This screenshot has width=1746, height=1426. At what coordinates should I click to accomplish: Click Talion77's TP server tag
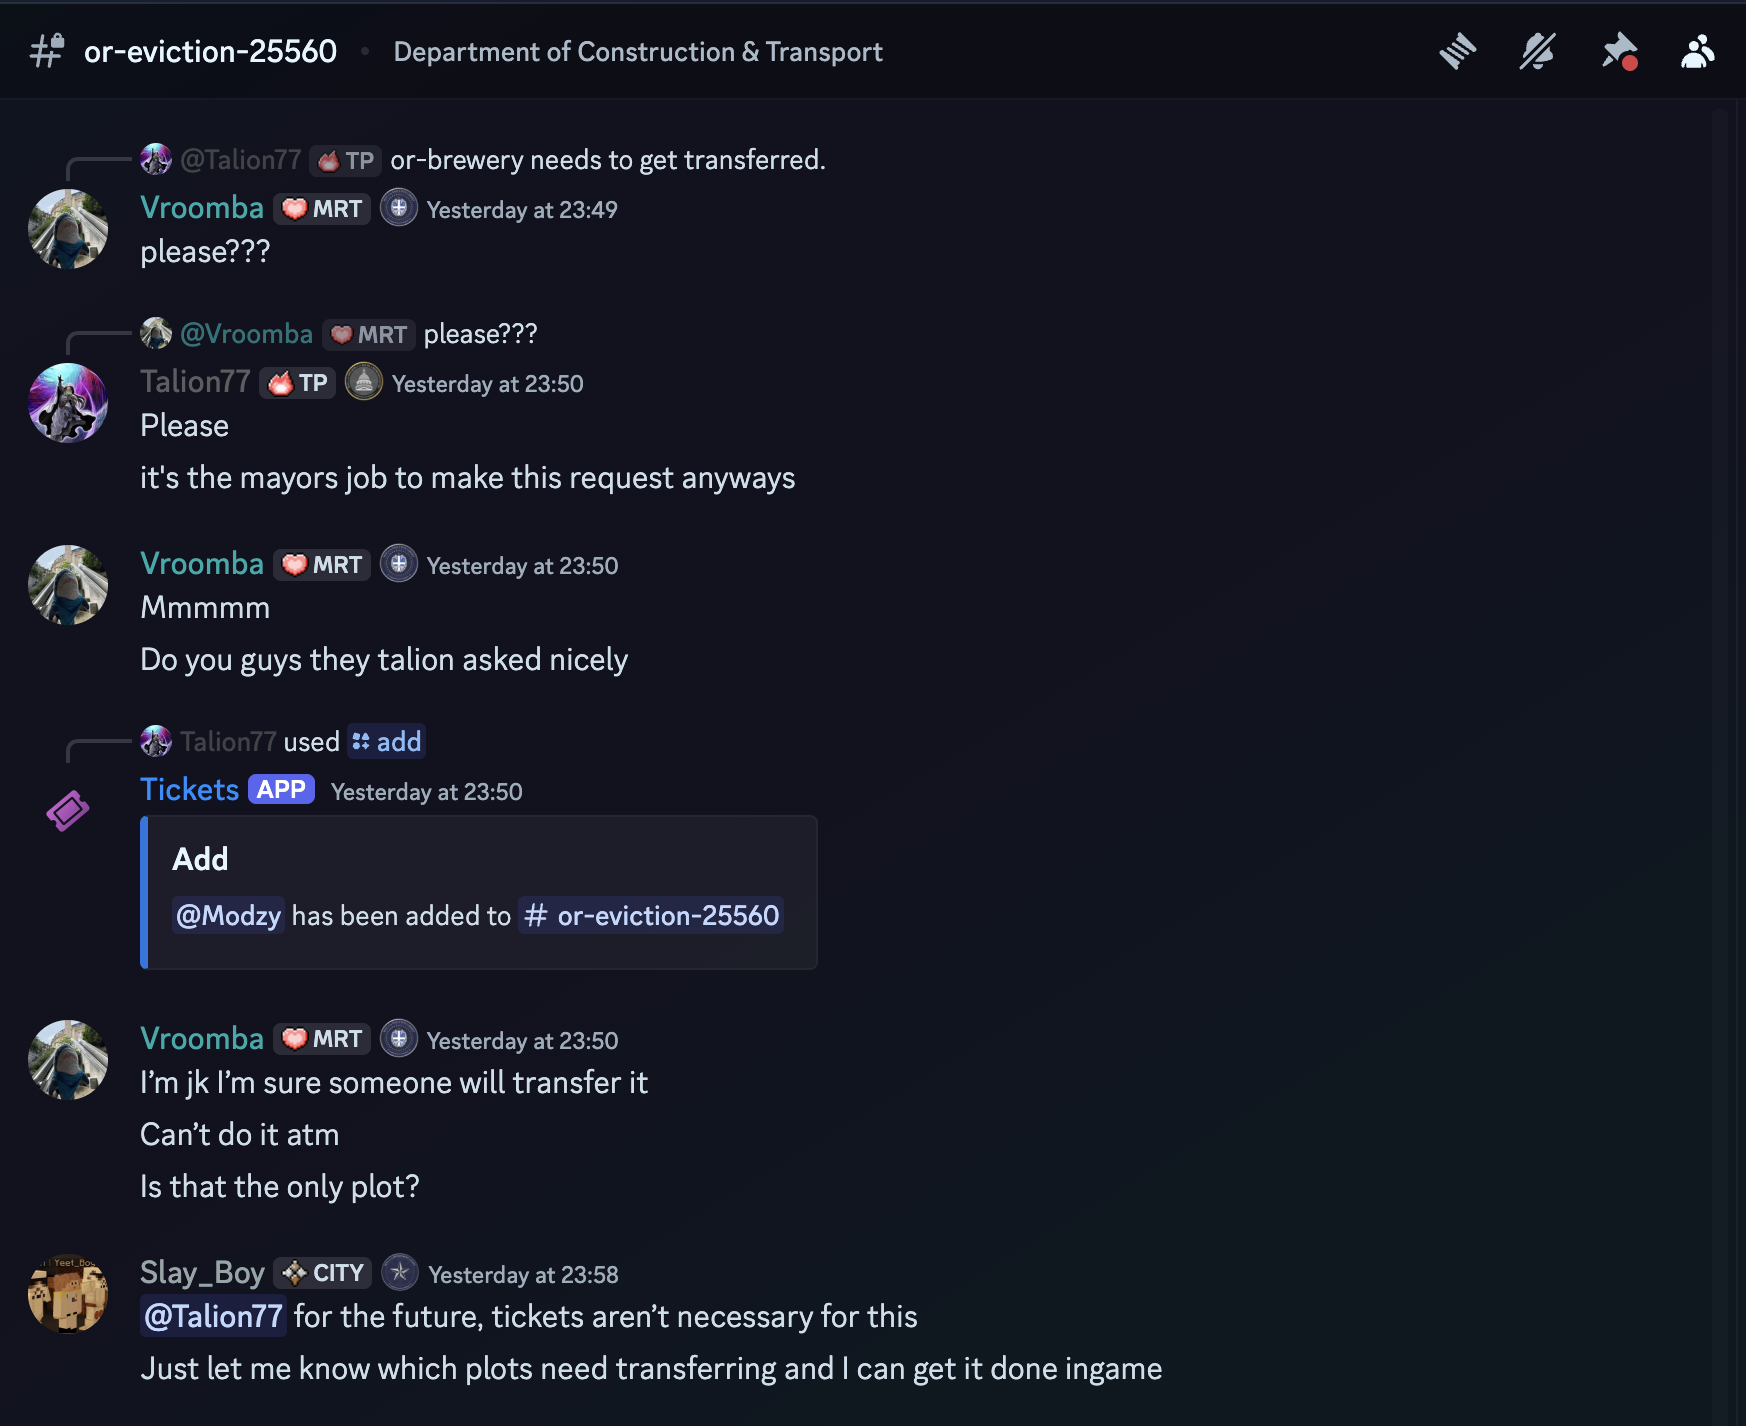pos(298,383)
